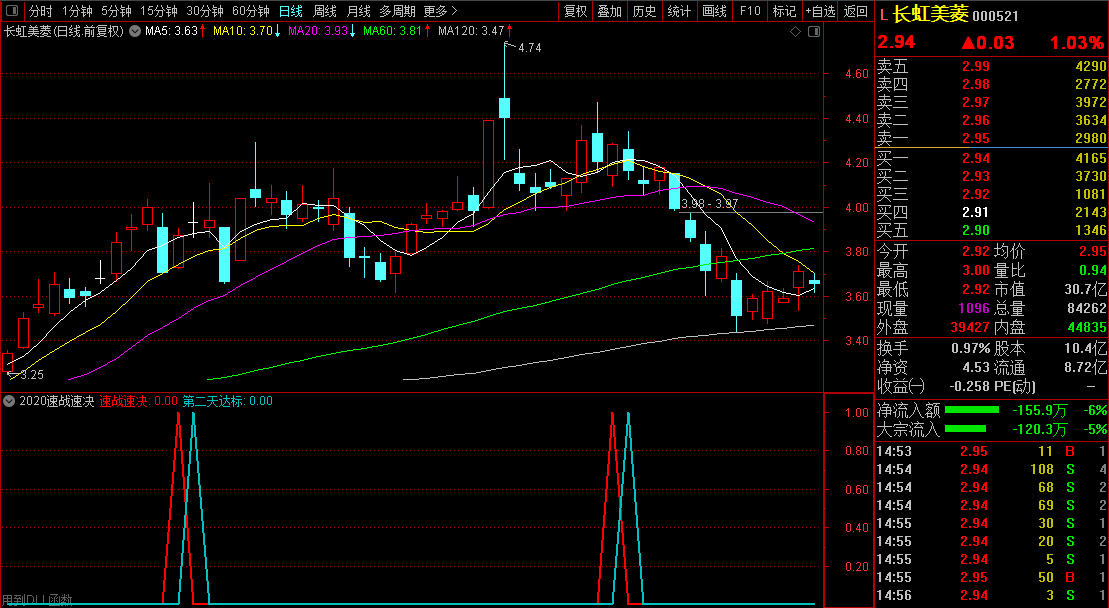Switch to 60分钟 period tab
1109x608 pixels.
[251, 11]
